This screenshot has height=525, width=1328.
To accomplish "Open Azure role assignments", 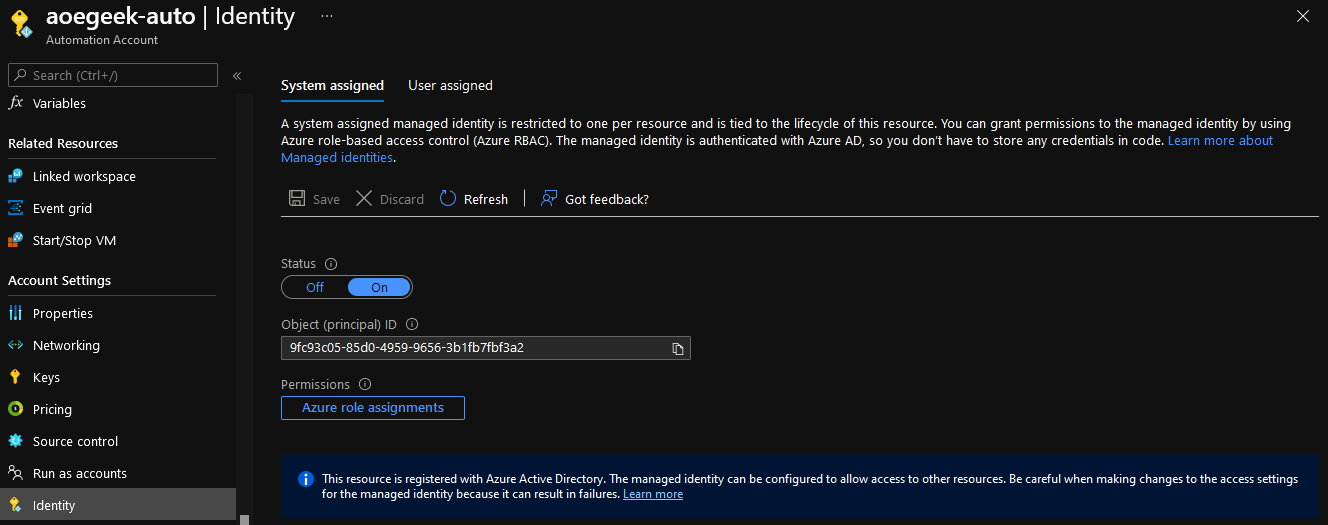I will [x=373, y=408].
